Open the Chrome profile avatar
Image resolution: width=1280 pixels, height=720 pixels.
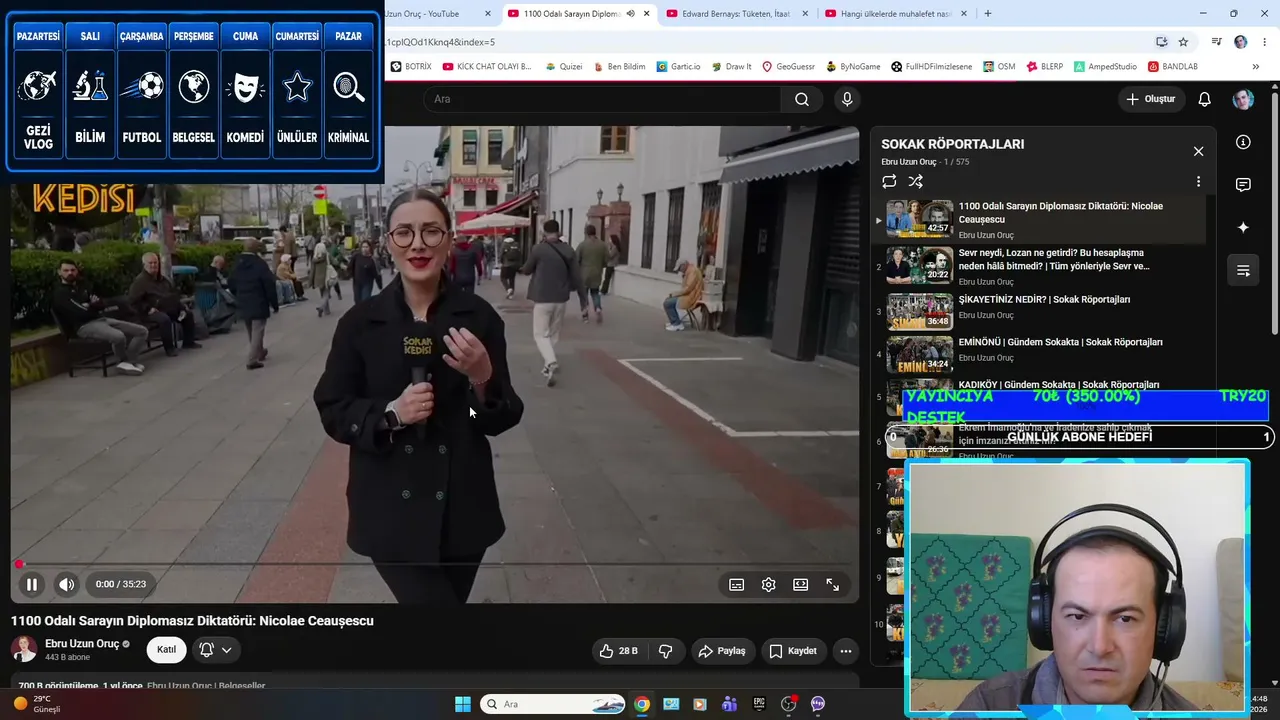pos(1241,42)
